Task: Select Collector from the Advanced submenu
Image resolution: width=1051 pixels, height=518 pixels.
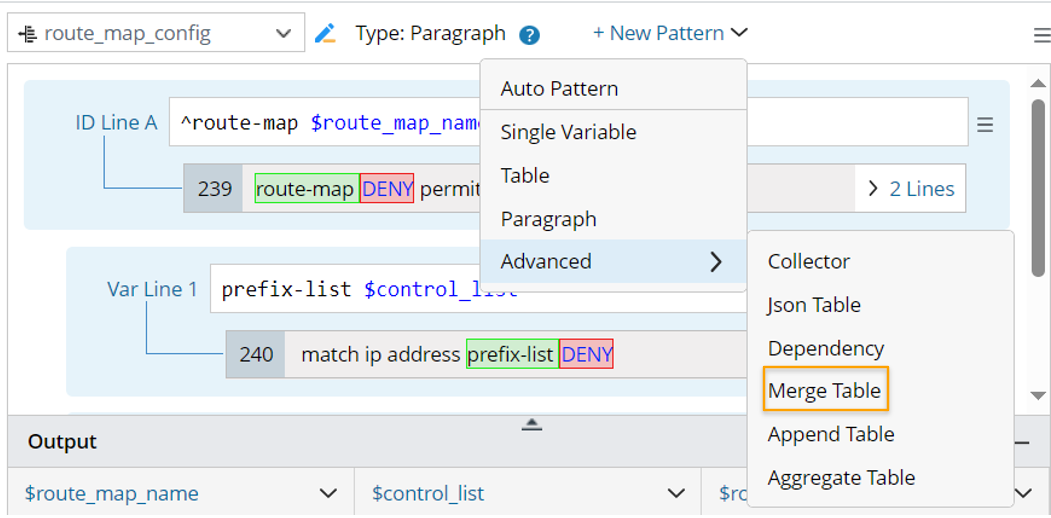Action: coord(808,261)
